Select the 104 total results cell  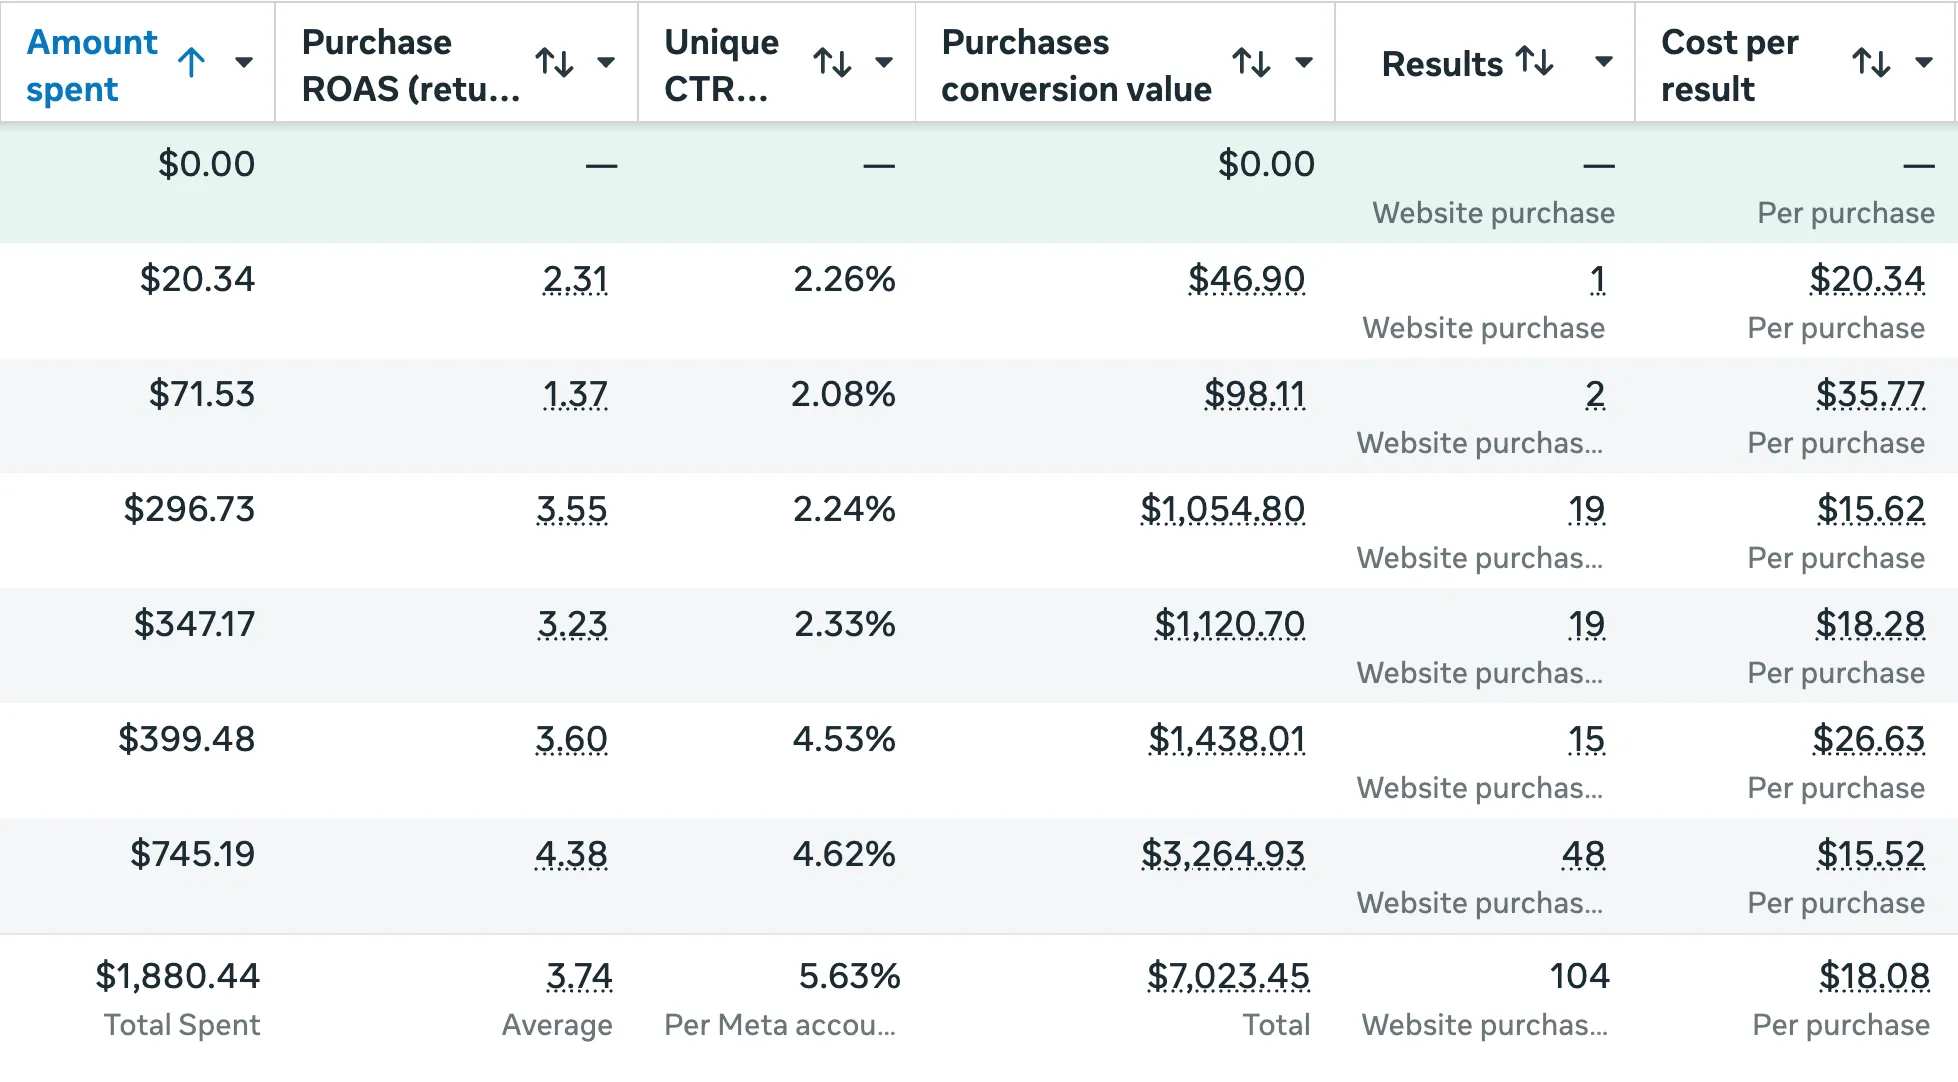(1579, 976)
